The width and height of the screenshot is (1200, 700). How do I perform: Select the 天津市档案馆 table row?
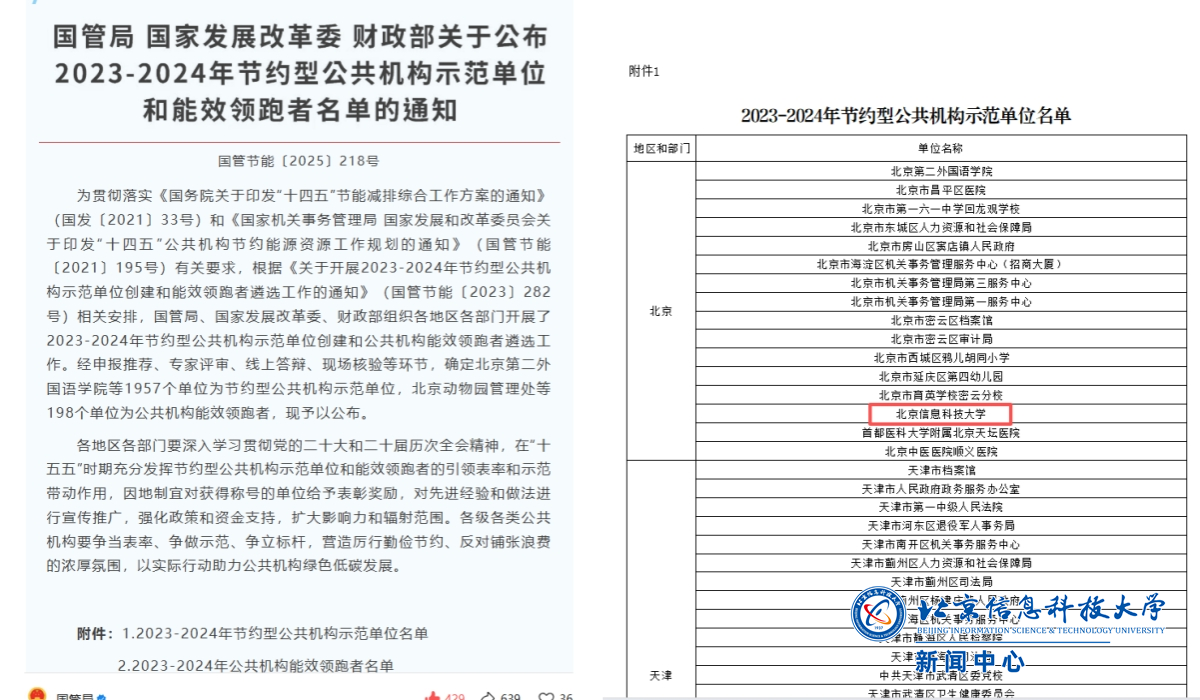click(x=940, y=470)
